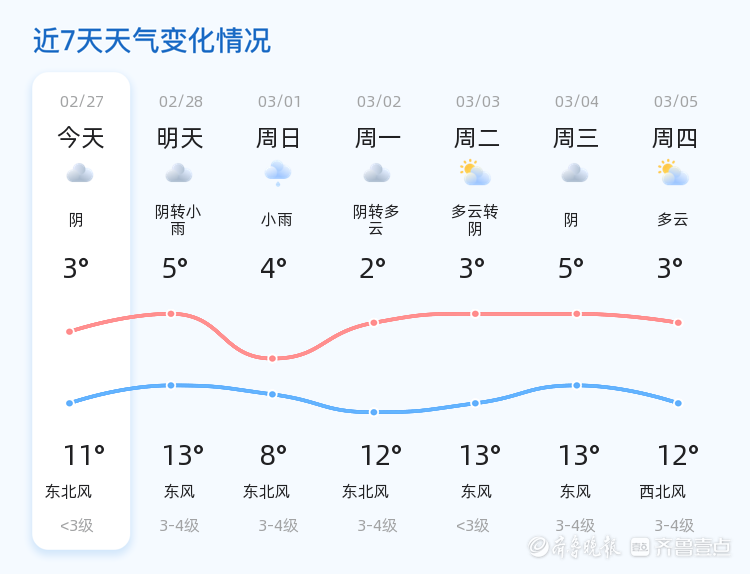Click the 13° temperature under 周二

coord(480,456)
